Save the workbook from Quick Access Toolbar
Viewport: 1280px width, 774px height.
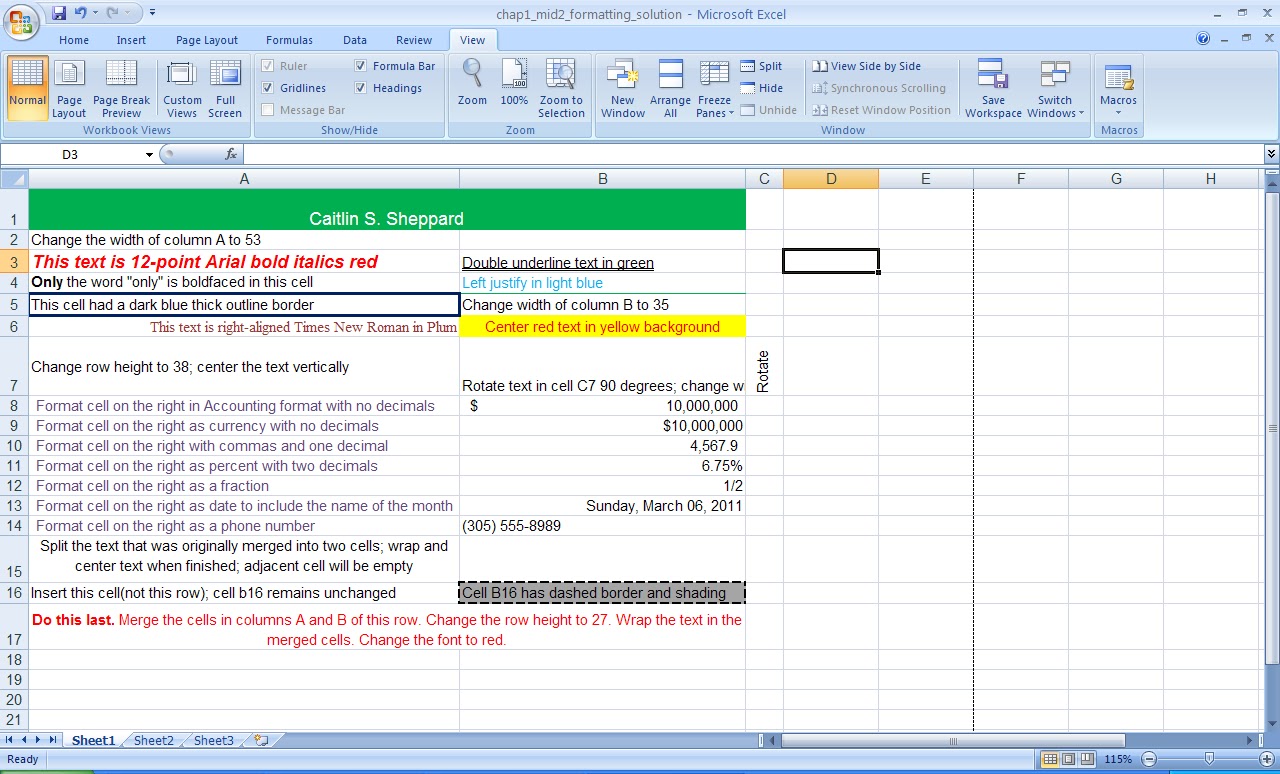[x=59, y=13]
